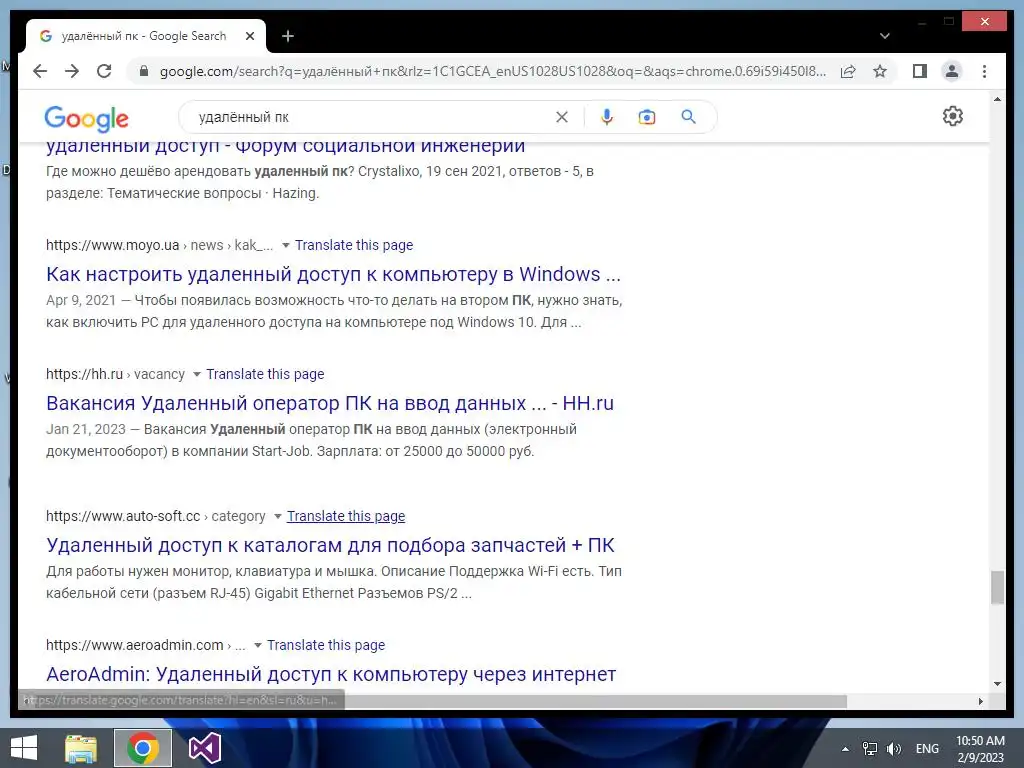This screenshot has height=768, width=1024.
Task: Click the https://hh.ru › vacancy breadcrumb
Action: (116, 374)
